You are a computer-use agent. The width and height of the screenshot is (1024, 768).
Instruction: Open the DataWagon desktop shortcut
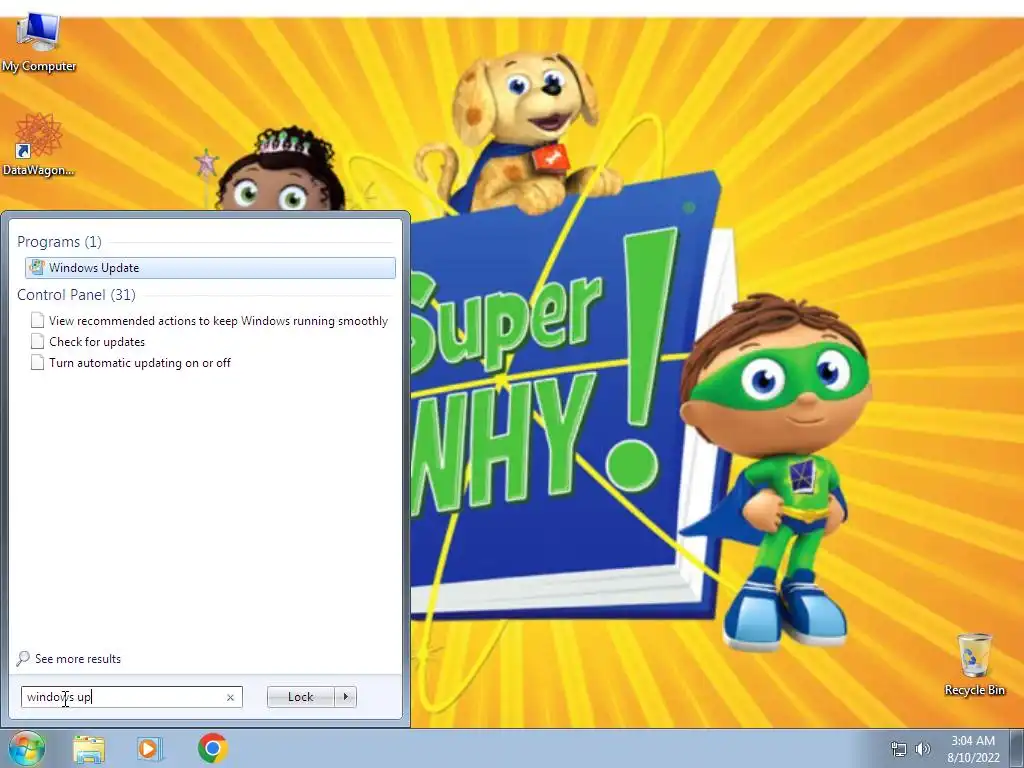click(38, 144)
